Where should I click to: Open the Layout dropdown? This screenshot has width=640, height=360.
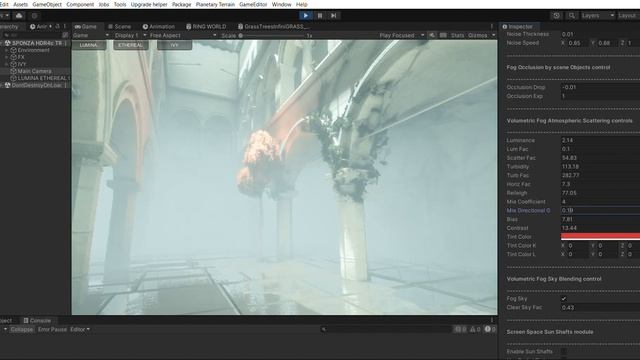pos(628,16)
